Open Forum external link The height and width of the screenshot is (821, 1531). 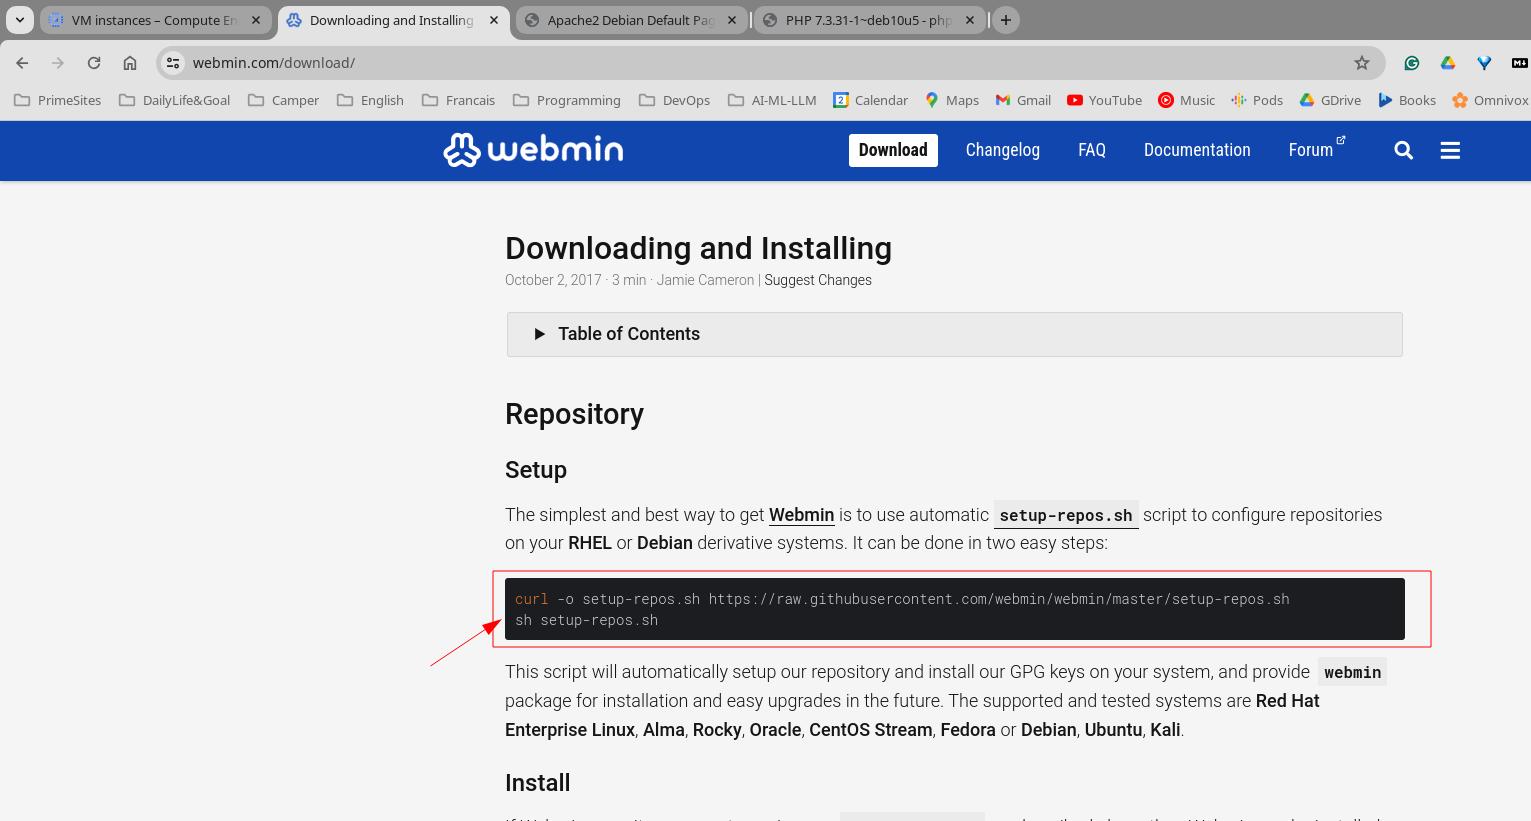[x=1316, y=150]
